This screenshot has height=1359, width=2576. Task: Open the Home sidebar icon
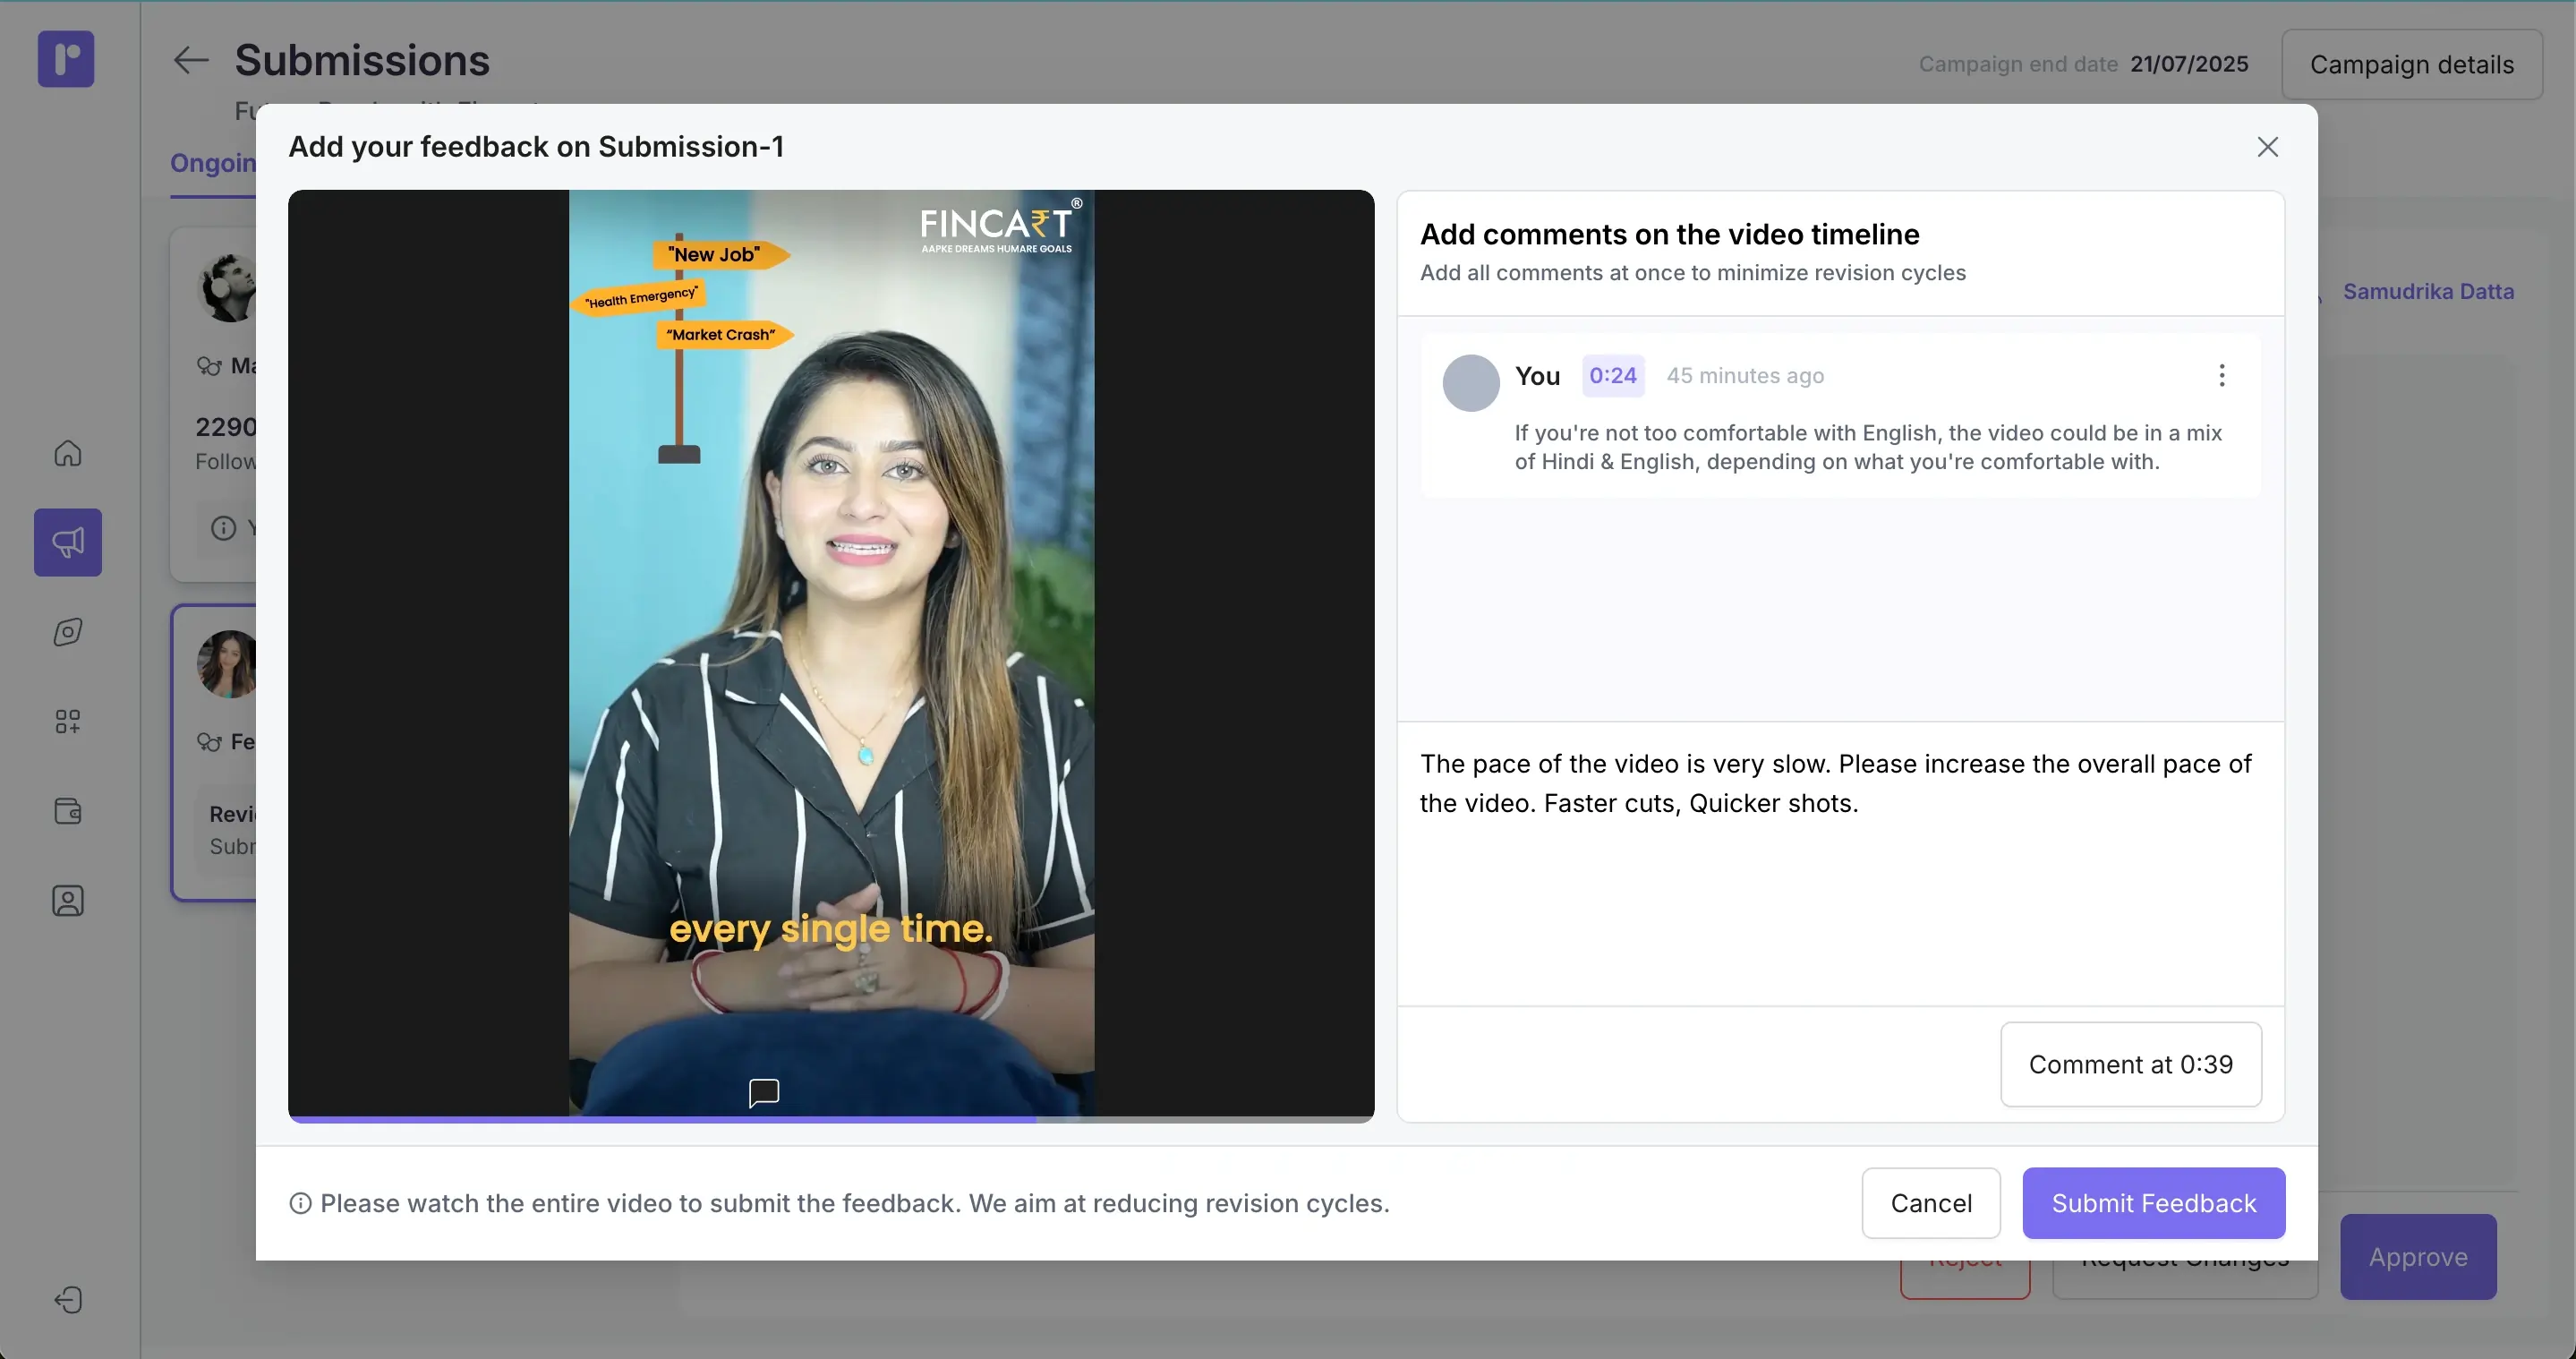coord(67,453)
